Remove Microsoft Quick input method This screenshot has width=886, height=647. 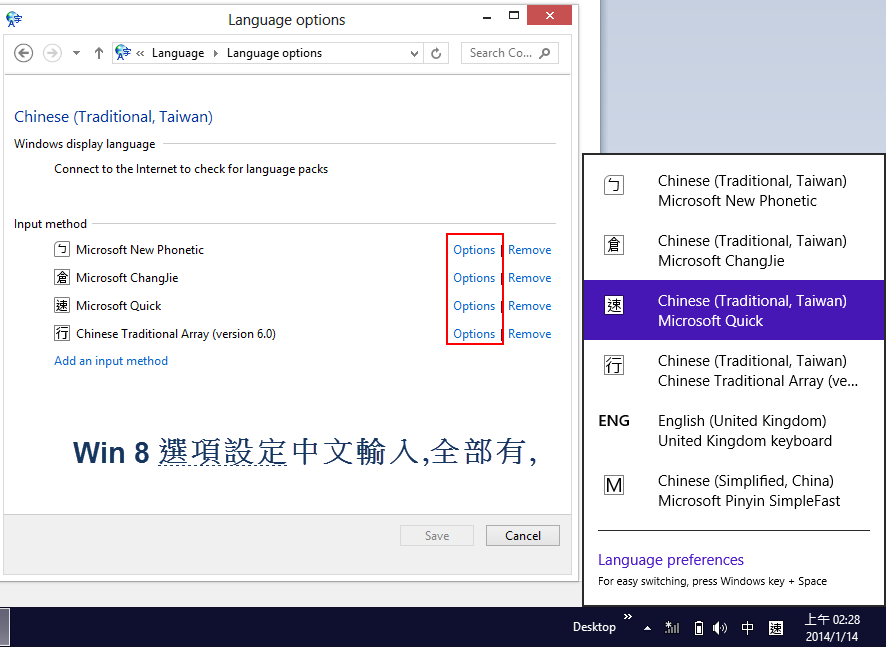pyautogui.click(x=529, y=306)
